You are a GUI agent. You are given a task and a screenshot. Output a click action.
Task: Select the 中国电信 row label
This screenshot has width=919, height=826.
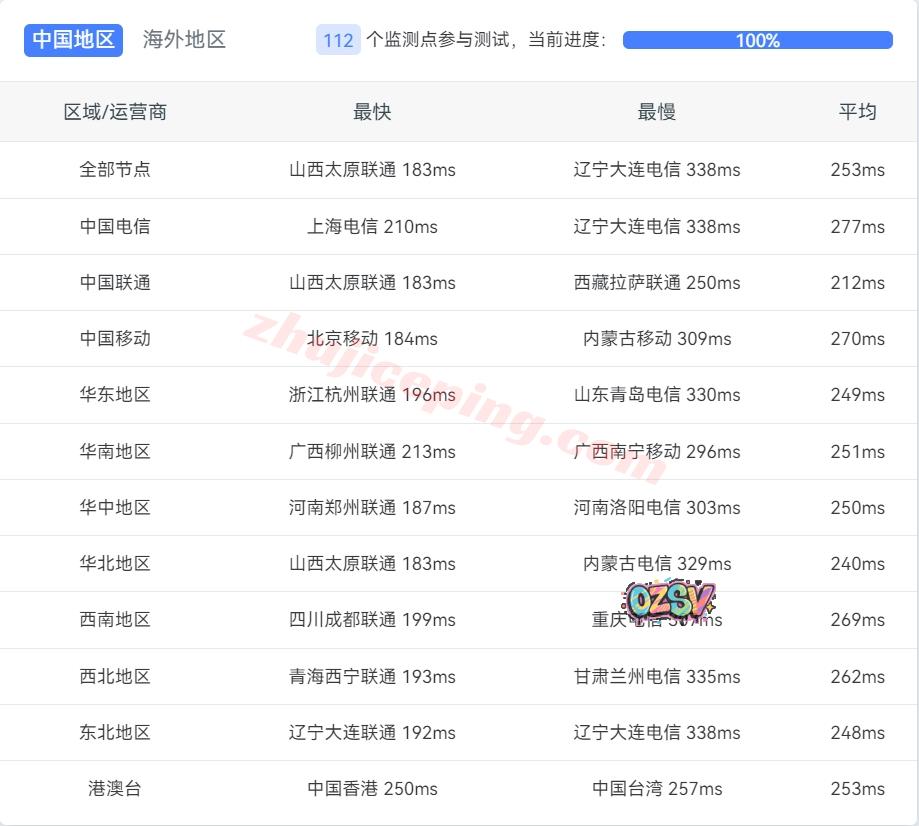[115, 227]
